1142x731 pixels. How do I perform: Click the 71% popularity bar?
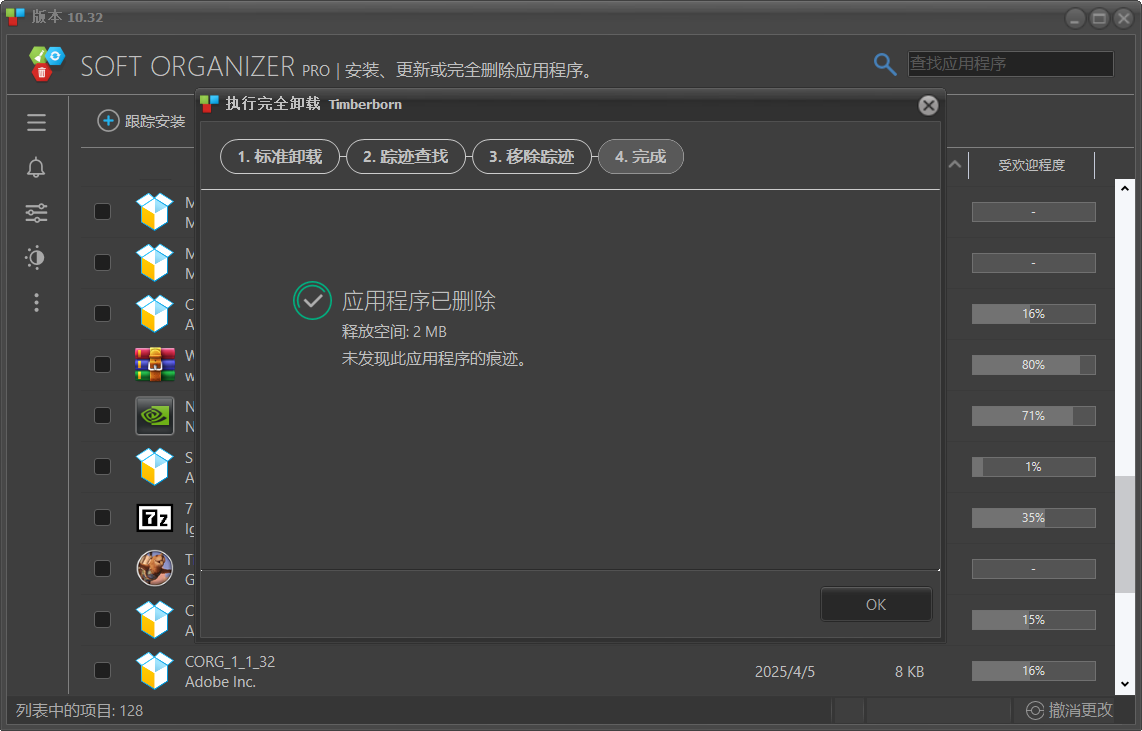coord(1033,416)
